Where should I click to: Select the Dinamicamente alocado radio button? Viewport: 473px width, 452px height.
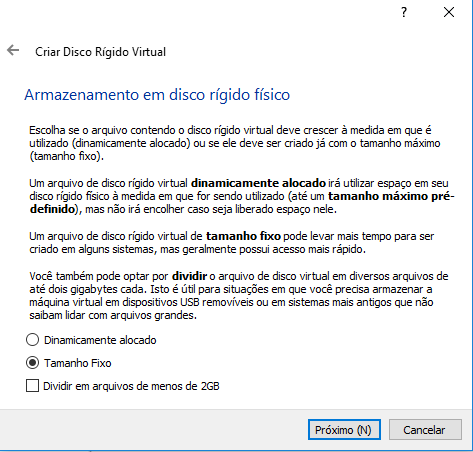(x=32, y=340)
